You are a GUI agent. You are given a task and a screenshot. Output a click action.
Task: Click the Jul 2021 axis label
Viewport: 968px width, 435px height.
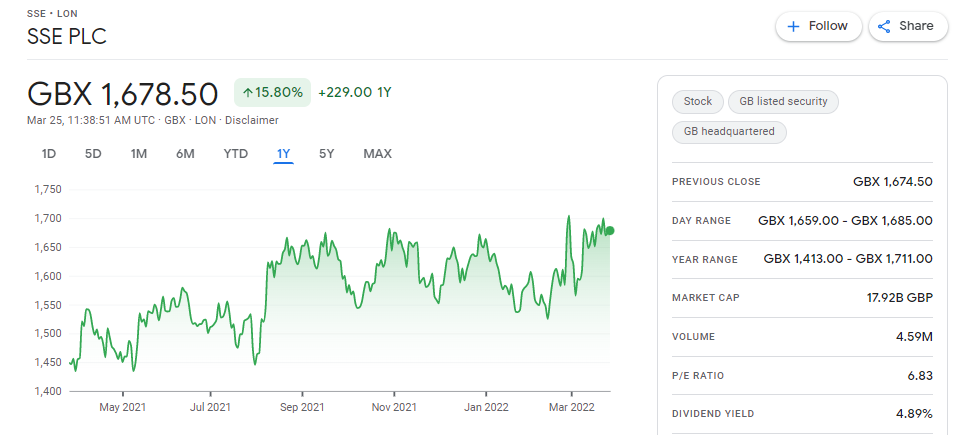tap(211, 407)
